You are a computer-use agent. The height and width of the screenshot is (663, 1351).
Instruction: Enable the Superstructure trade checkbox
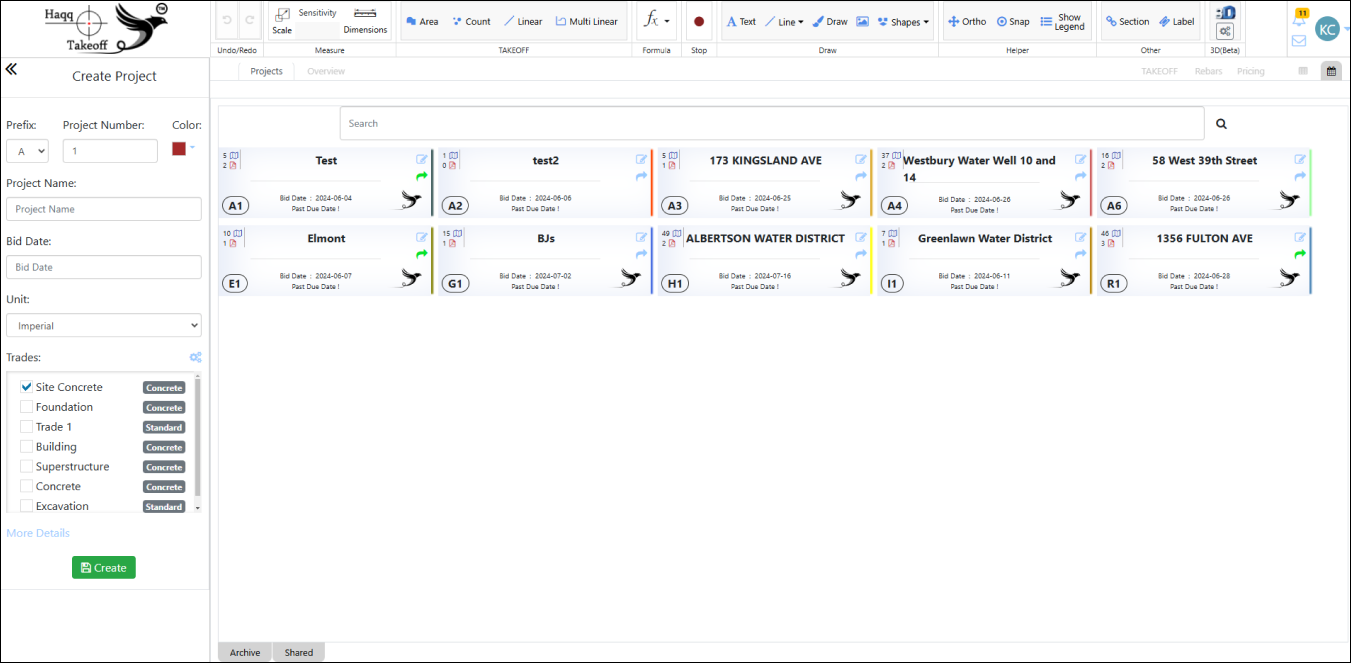[x=27, y=467]
